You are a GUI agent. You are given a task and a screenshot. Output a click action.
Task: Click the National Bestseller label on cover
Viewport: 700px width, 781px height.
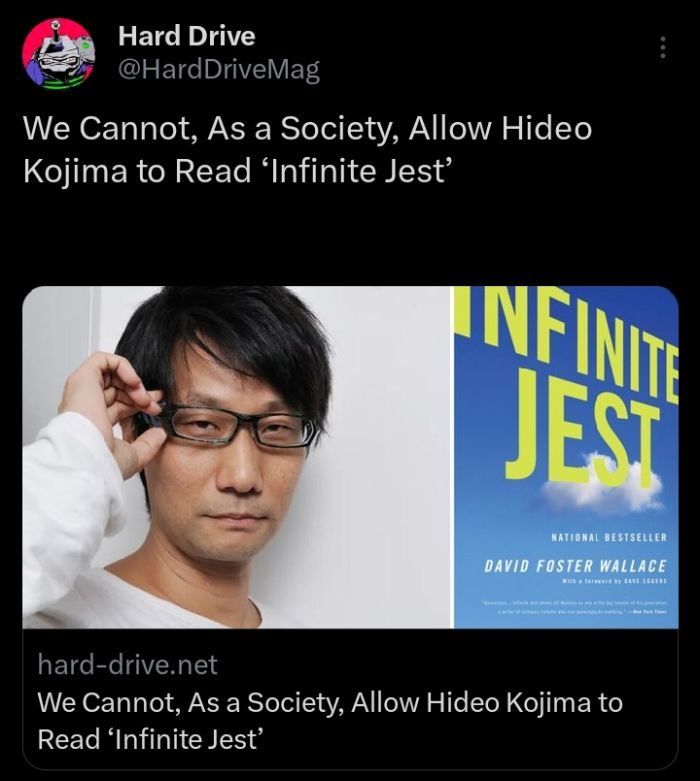click(x=609, y=537)
